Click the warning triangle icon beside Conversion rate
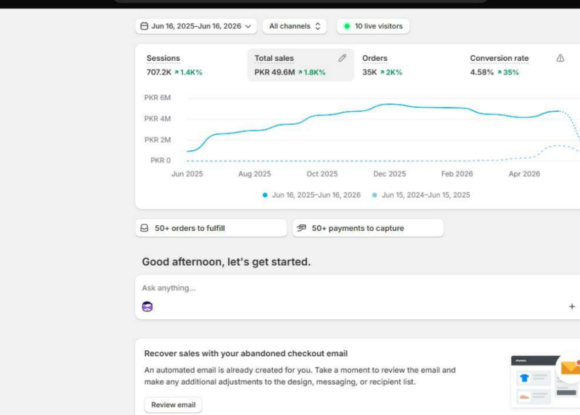Image resolution: width=580 pixels, height=415 pixels. tap(560, 58)
